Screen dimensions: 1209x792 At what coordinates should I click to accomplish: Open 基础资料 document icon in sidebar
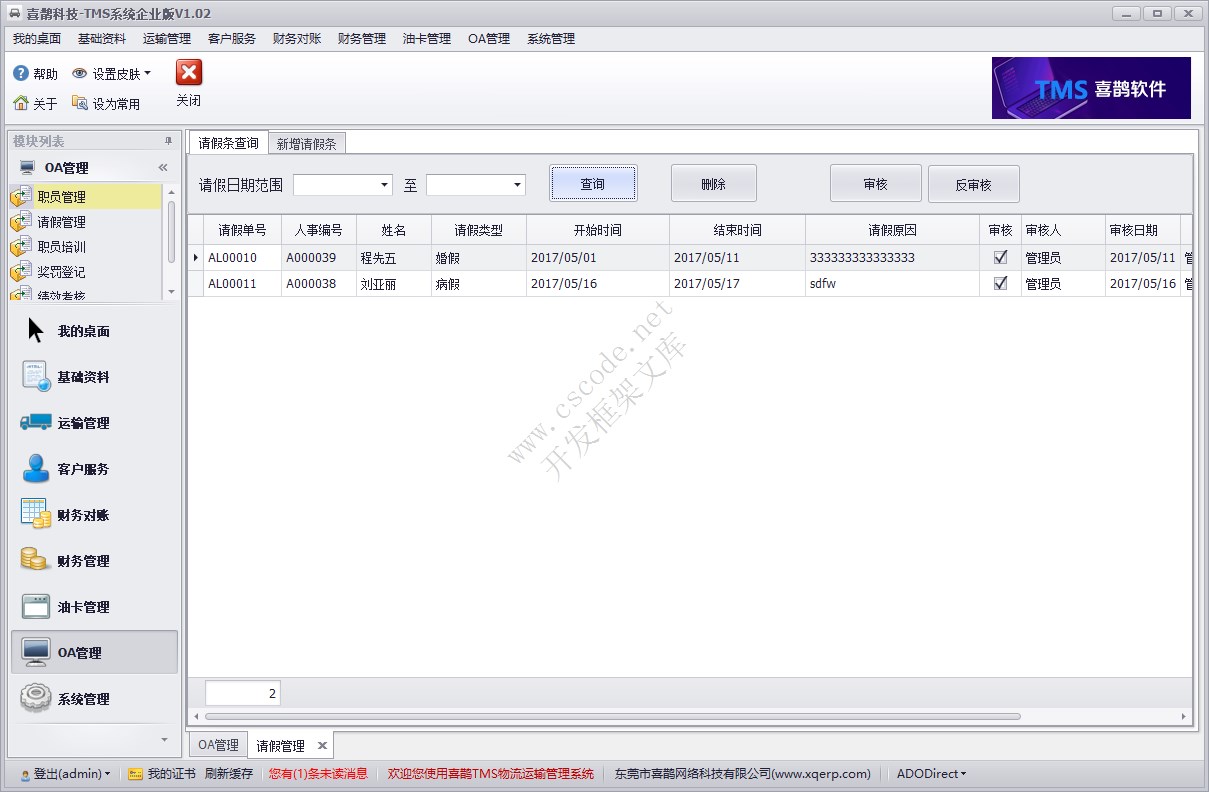click(36, 376)
